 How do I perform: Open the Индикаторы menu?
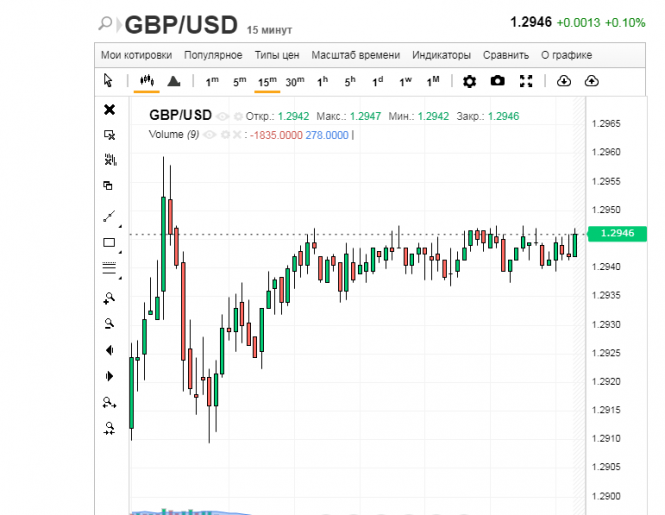pyautogui.click(x=441, y=55)
